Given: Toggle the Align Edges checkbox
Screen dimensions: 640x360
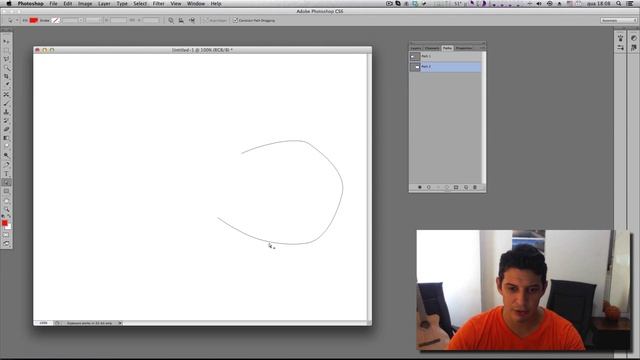Looking at the screenshot, I should (206, 20).
